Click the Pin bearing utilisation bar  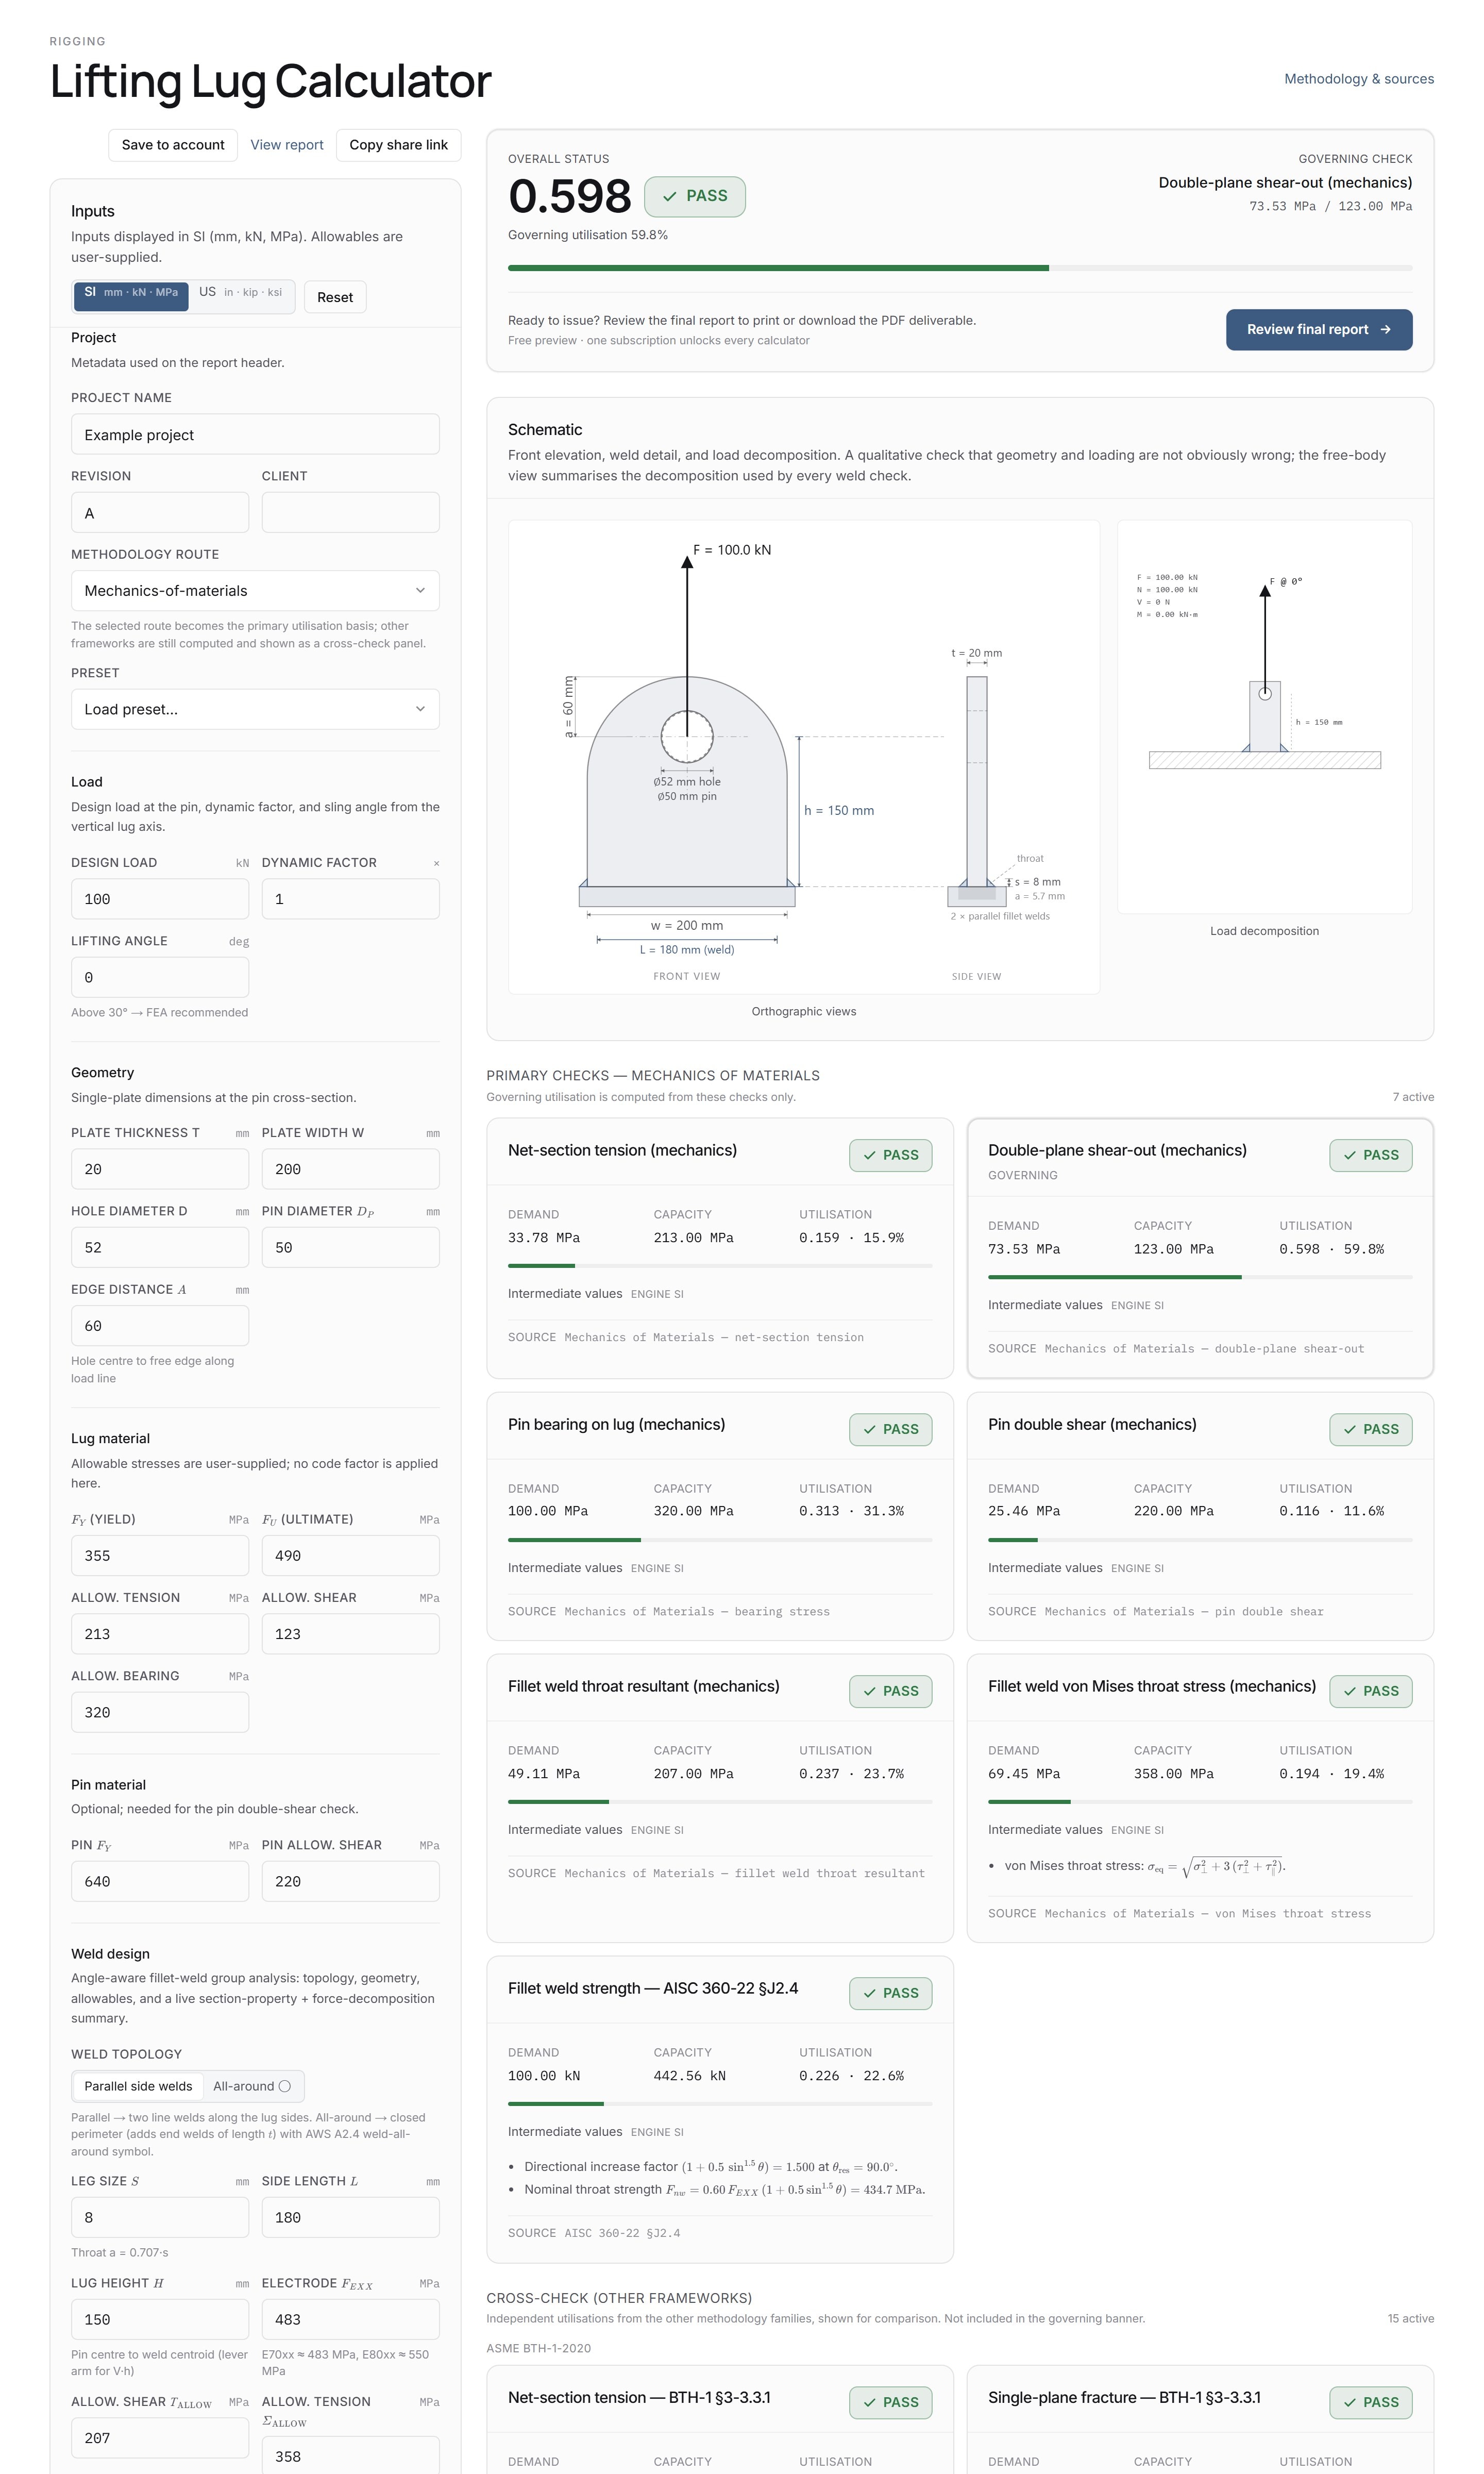[x=720, y=1540]
